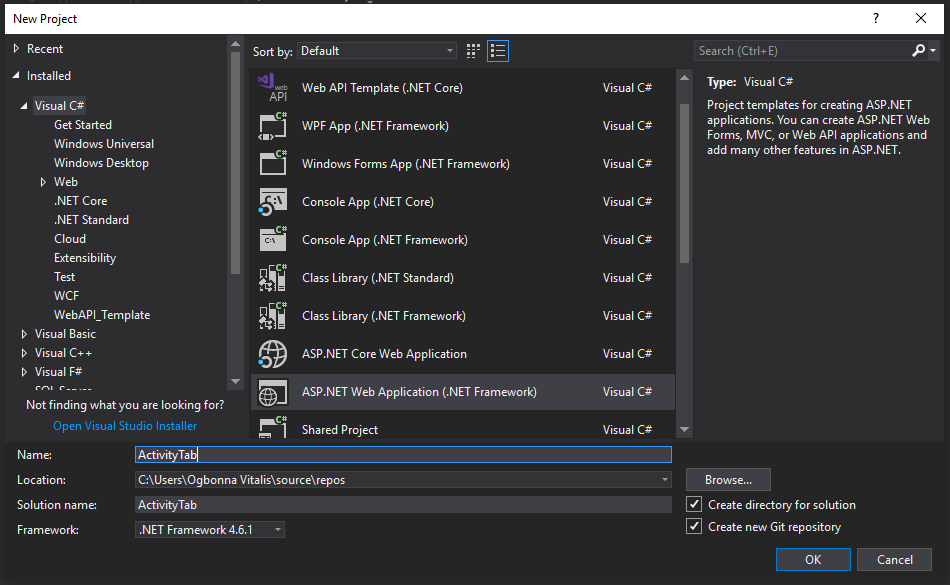Click the Windows Forms App template icon
950x585 pixels.
pyautogui.click(x=273, y=164)
